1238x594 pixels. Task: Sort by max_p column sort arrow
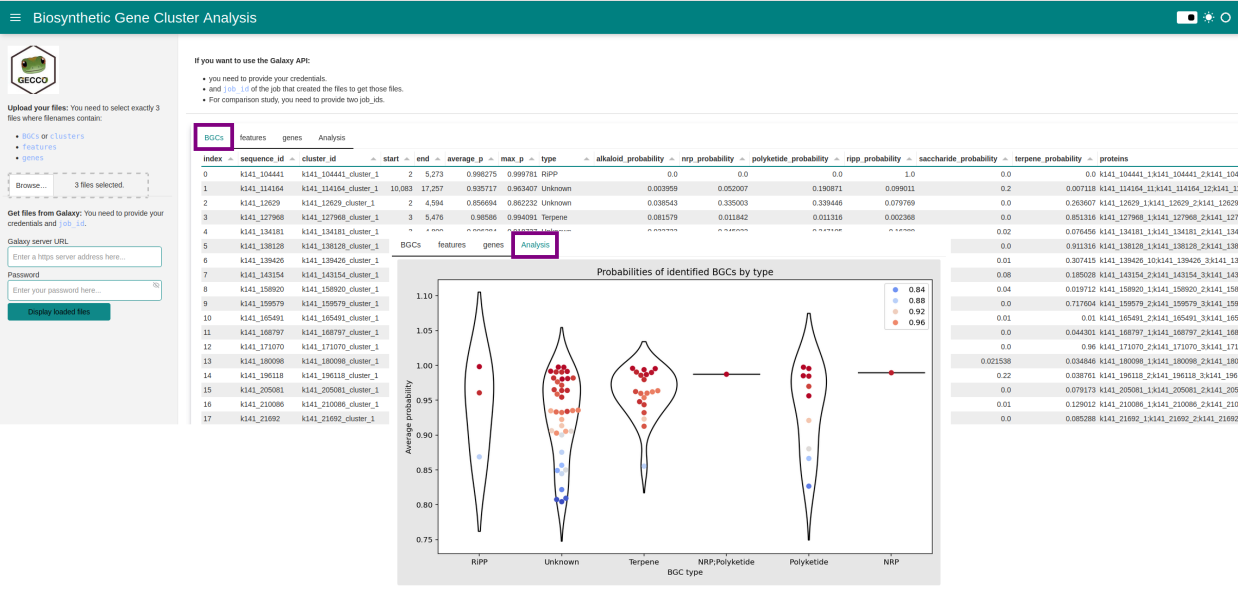click(x=532, y=159)
